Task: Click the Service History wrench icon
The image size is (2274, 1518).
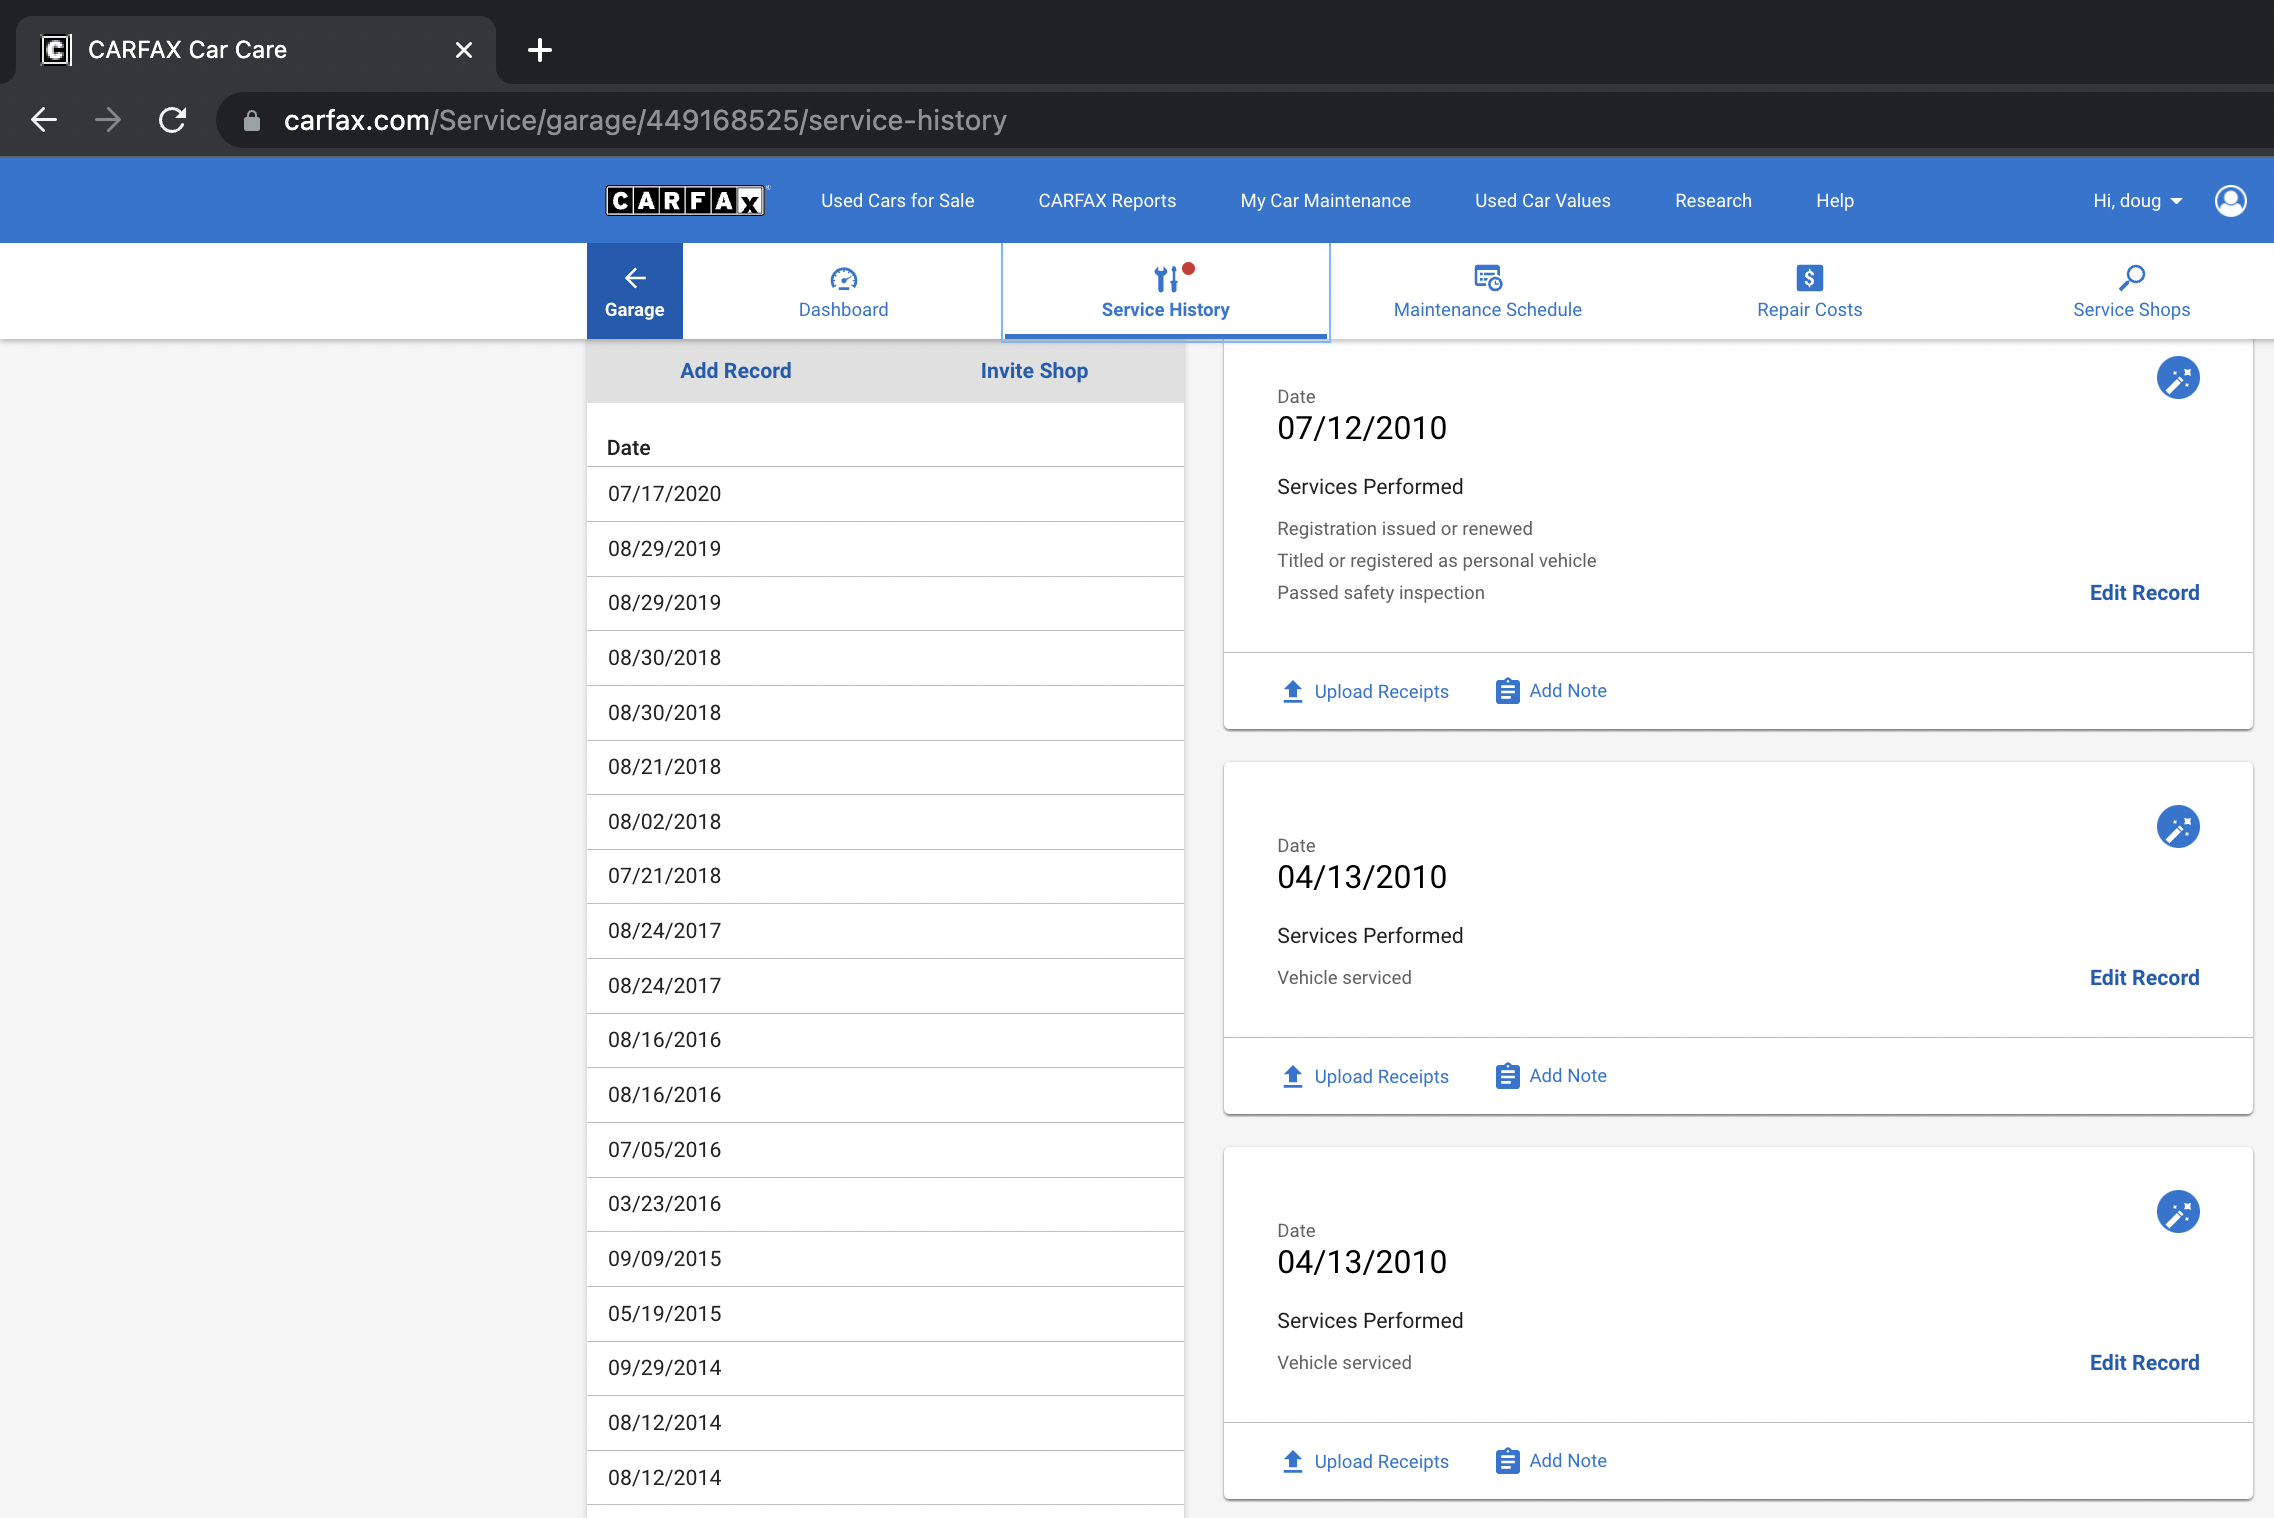Action: [1167, 278]
